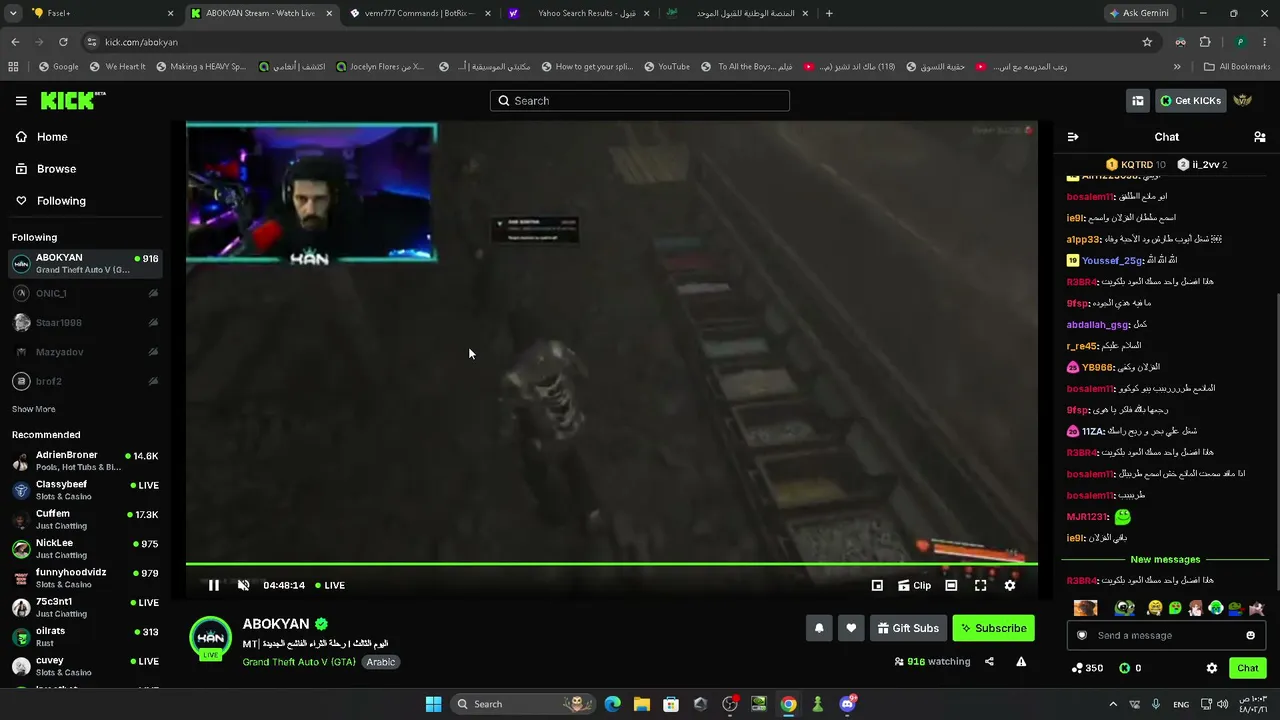Open video player settings gear
The height and width of the screenshot is (720, 1280).
pos(1010,585)
